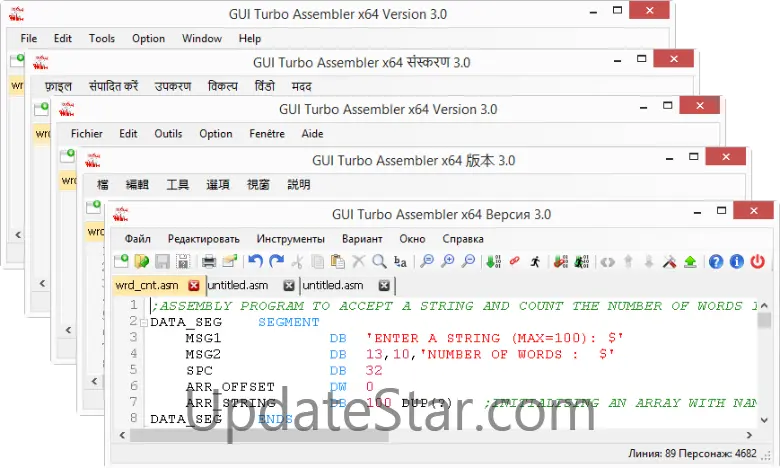Viewport: 780px width, 468px height.
Task: Open the 視窗 menu in Chinese window
Action: tap(258, 185)
